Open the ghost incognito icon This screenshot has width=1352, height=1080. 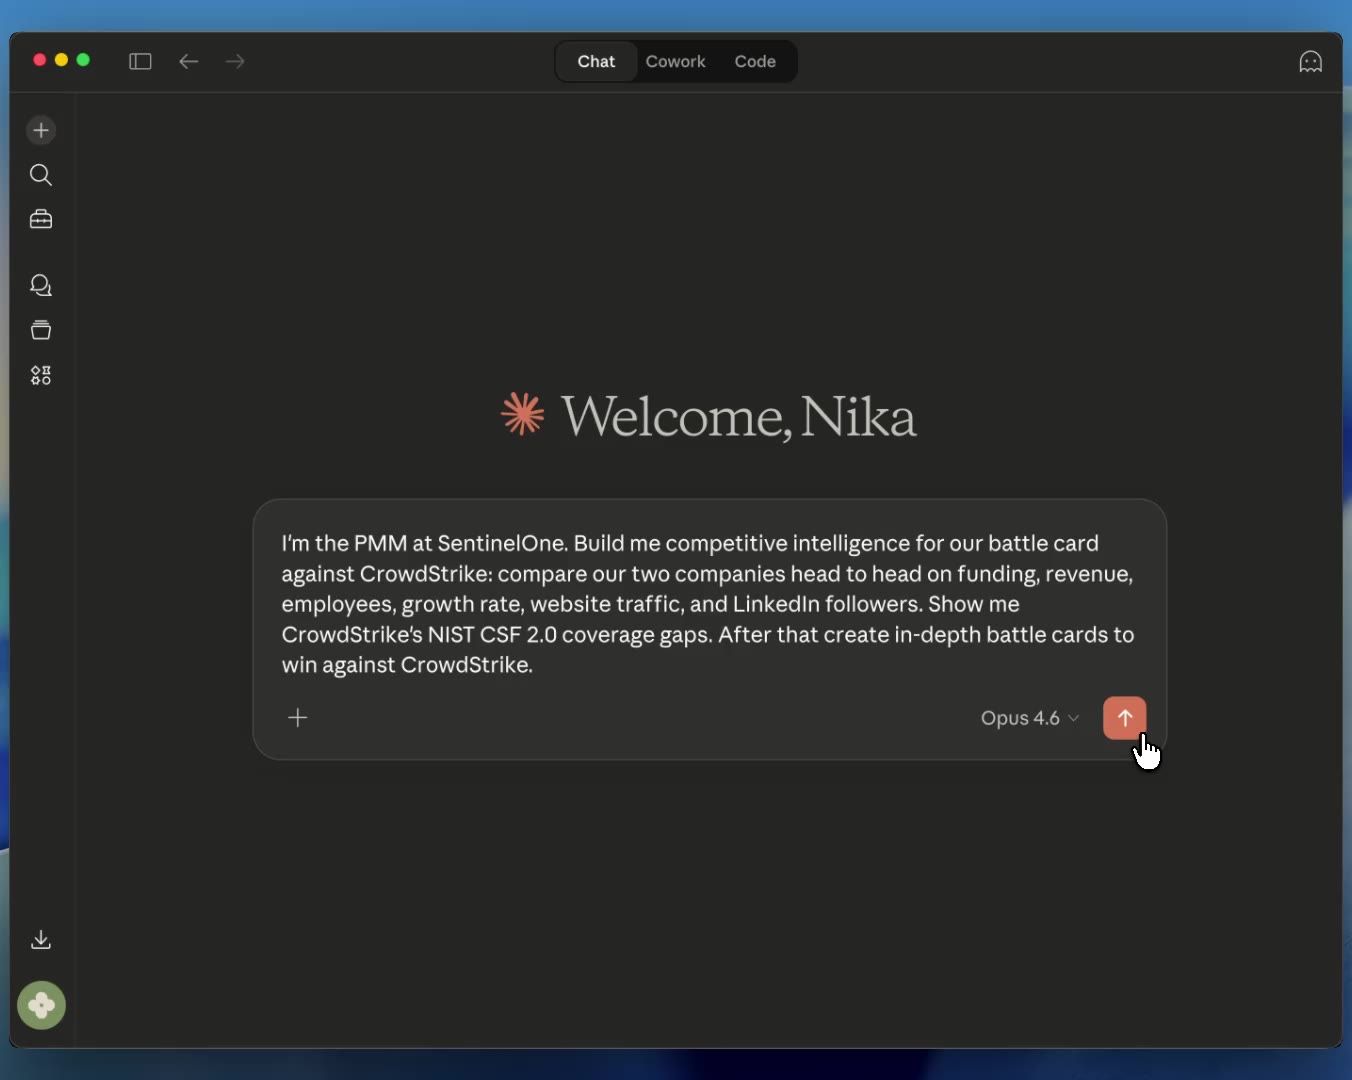pyautogui.click(x=1310, y=62)
